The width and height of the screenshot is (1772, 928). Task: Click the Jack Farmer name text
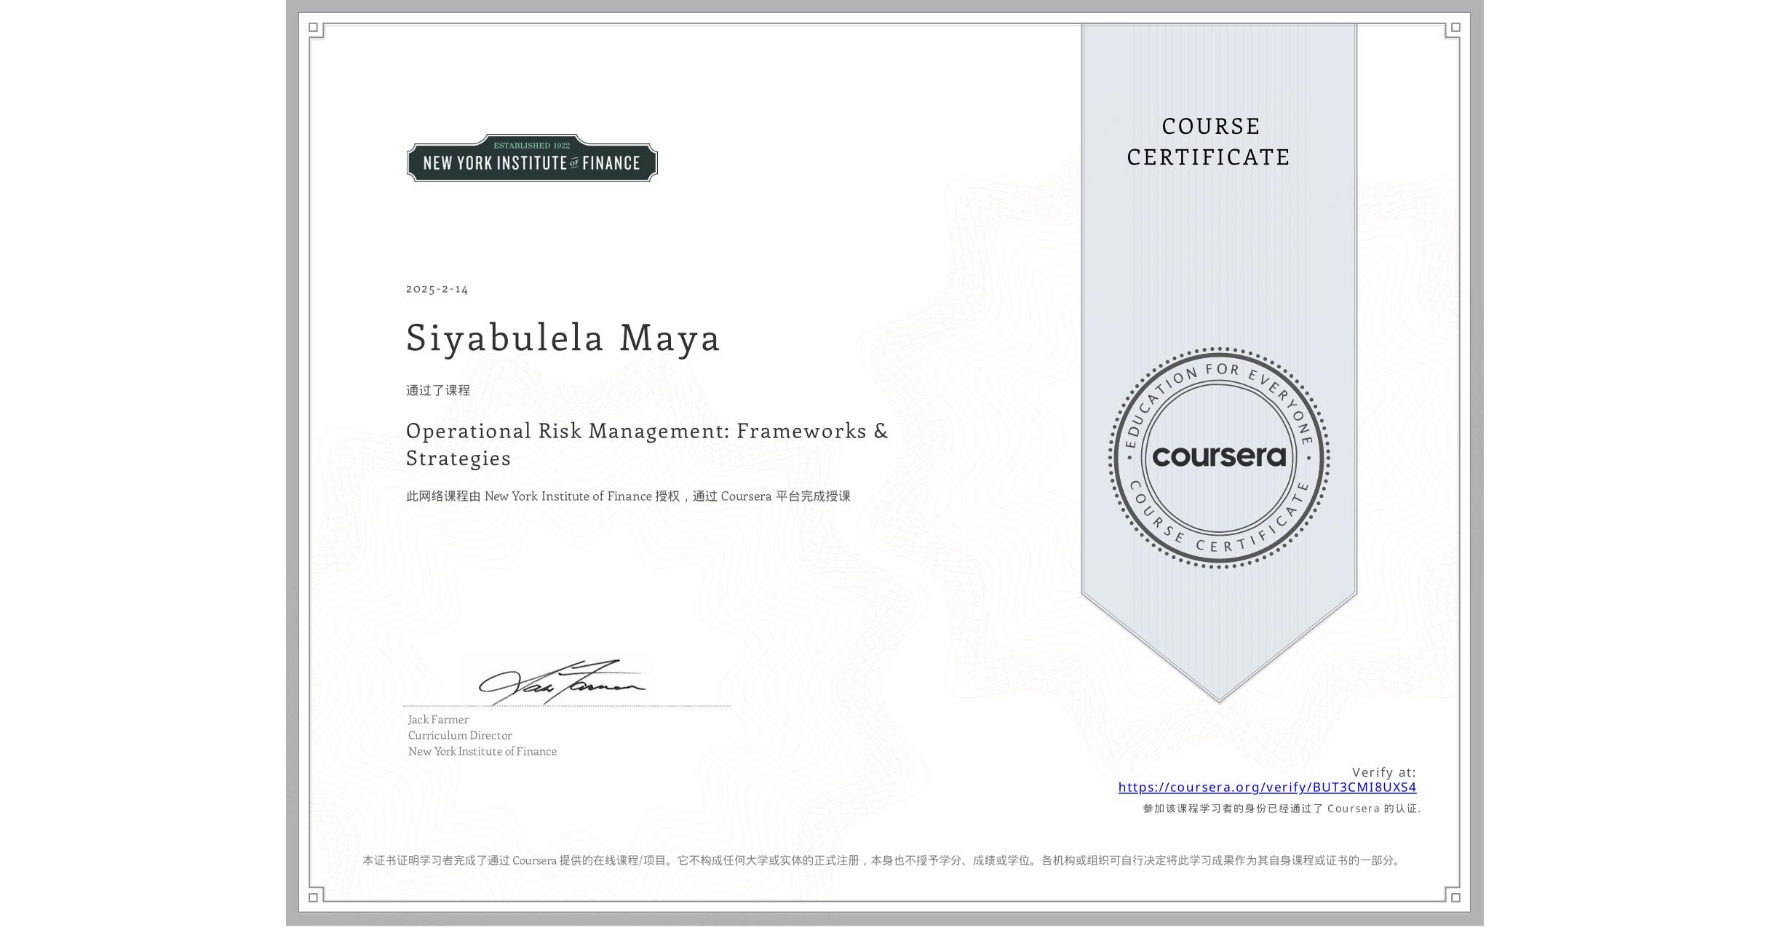click(438, 719)
